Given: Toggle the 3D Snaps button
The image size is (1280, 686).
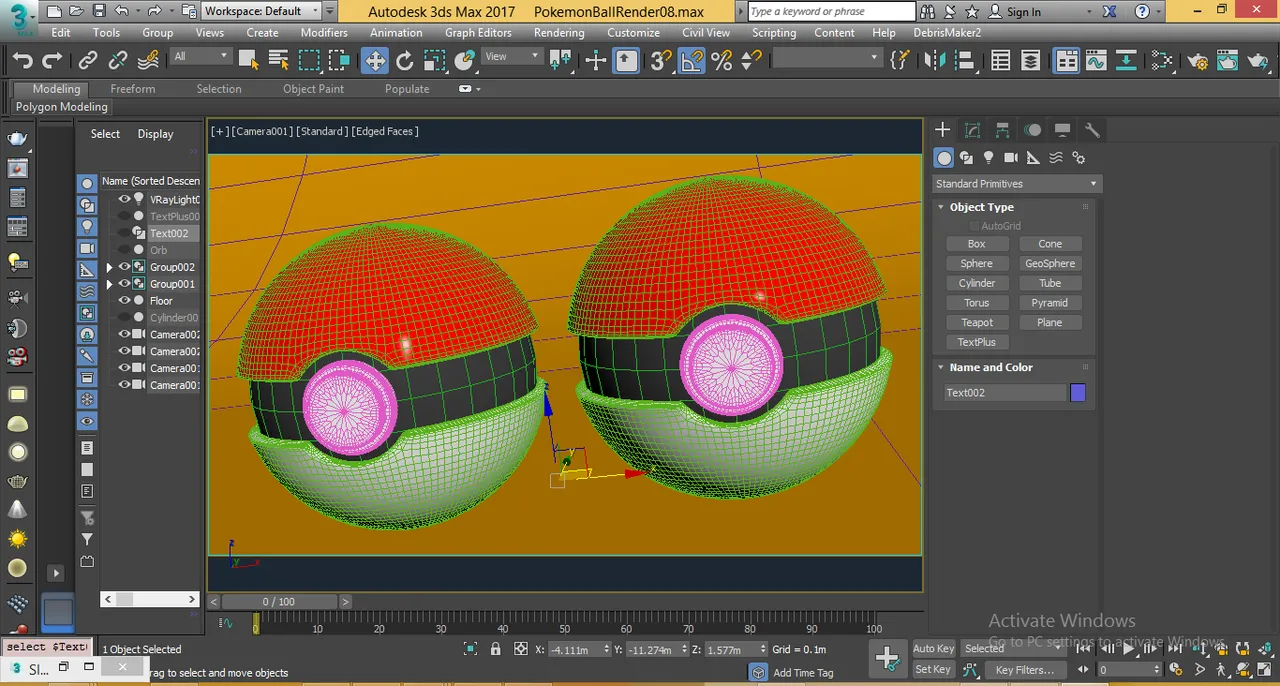Looking at the screenshot, I should click(661, 61).
